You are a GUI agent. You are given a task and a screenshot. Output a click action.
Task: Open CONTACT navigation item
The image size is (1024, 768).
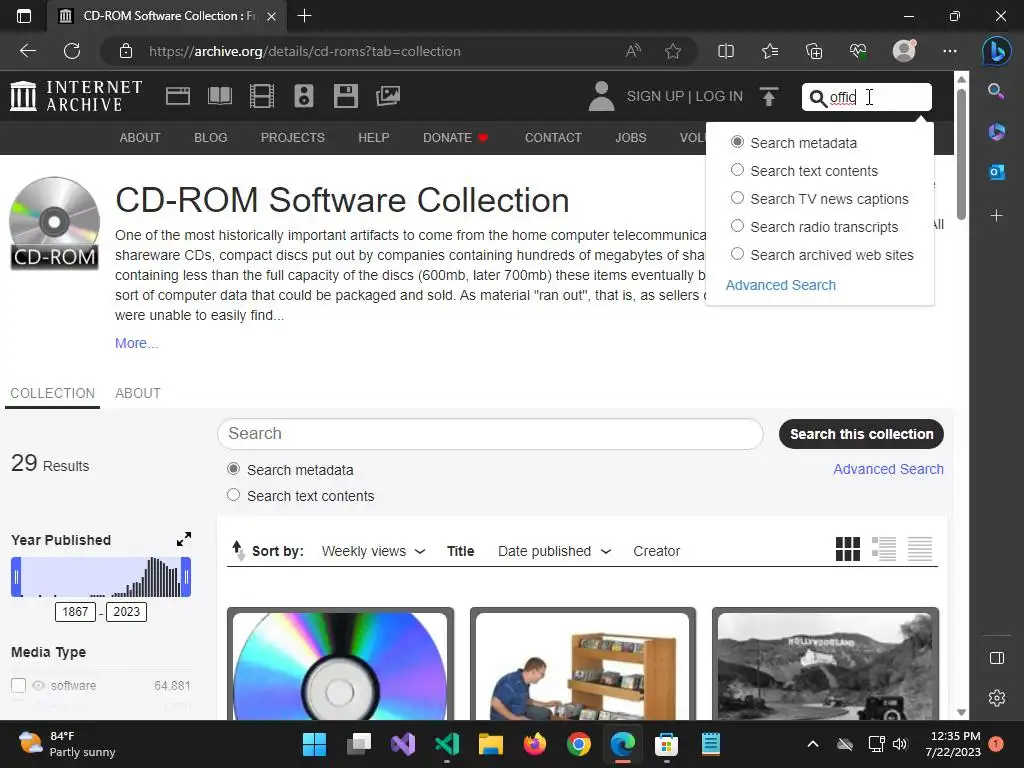(553, 137)
